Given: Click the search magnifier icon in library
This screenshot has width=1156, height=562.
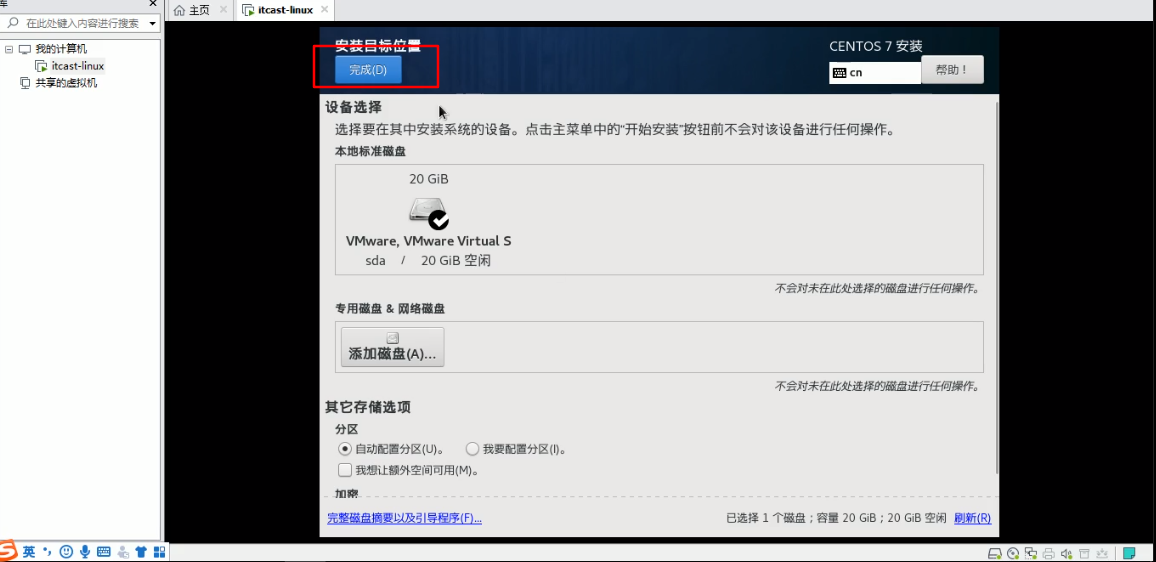Looking at the screenshot, I should coord(12,24).
